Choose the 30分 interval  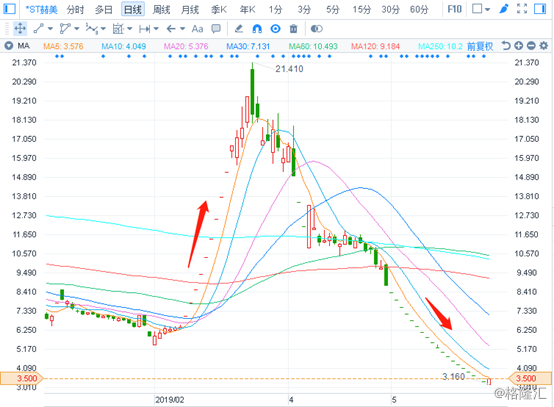[390, 10]
